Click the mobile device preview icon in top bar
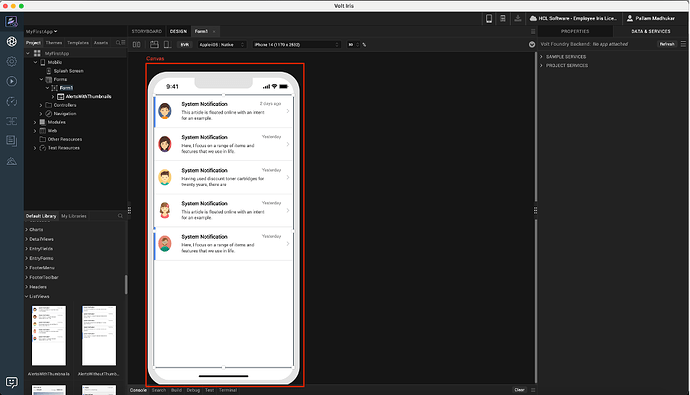 [488, 18]
